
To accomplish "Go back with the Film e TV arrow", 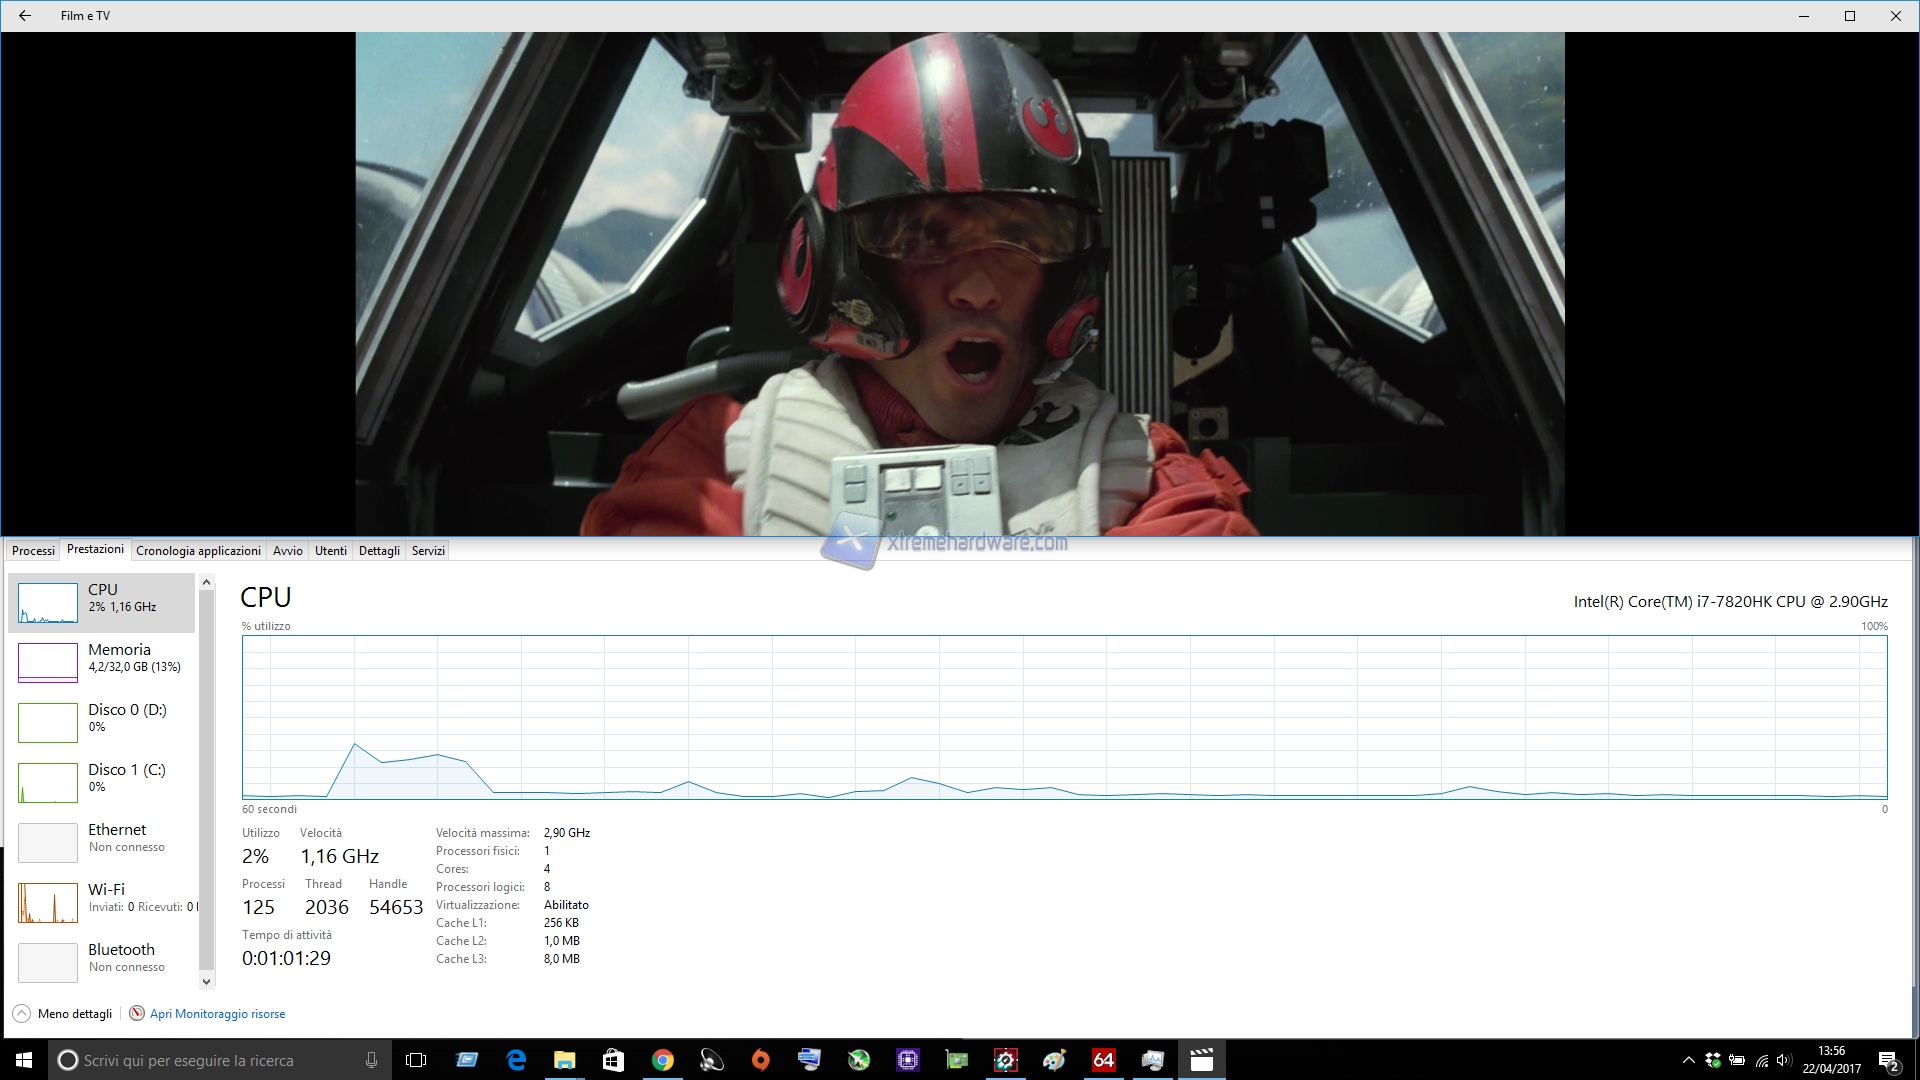I will [25, 16].
